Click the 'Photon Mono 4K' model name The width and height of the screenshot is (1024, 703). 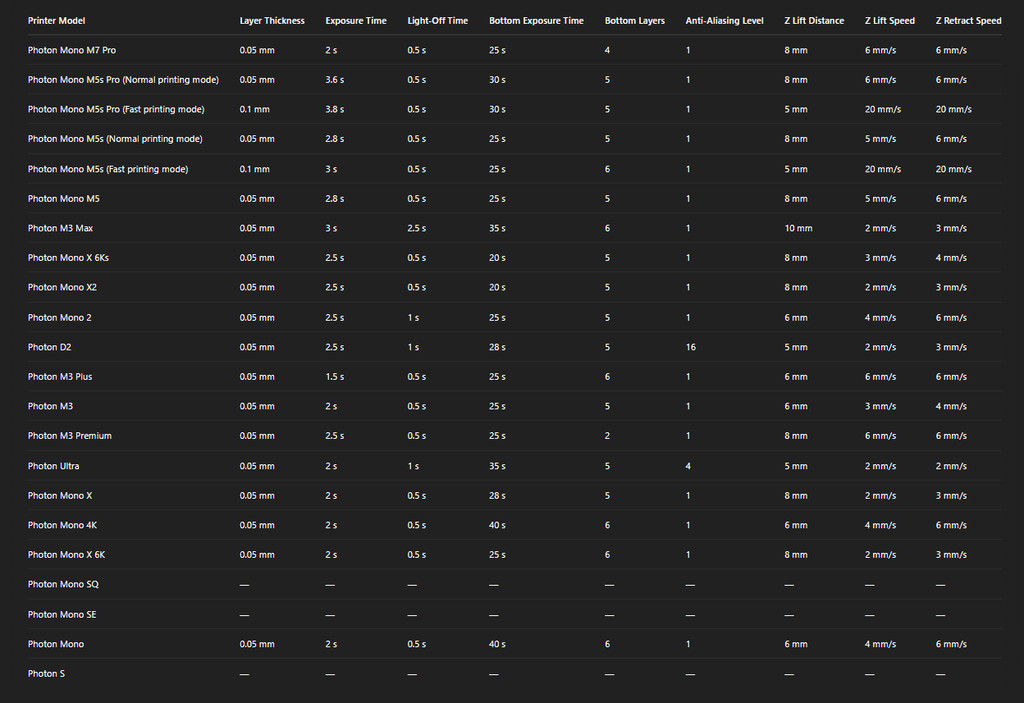pyautogui.click(x=62, y=525)
